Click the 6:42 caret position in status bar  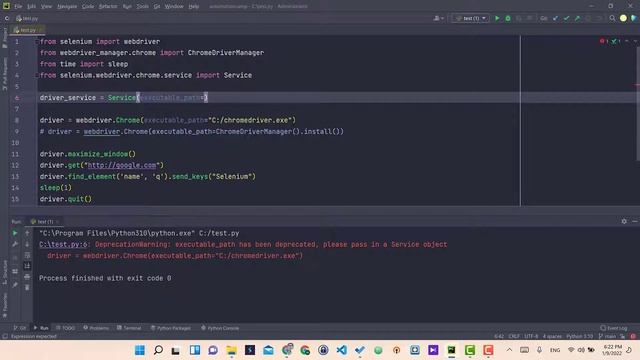point(499,336)
